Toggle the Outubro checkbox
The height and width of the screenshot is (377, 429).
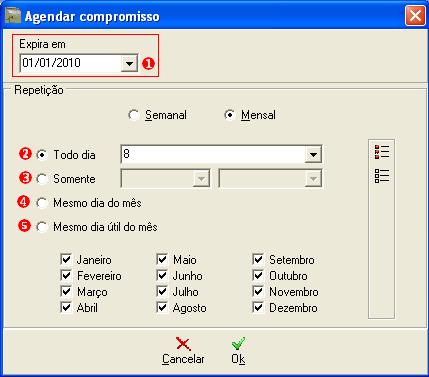[258, 275]
